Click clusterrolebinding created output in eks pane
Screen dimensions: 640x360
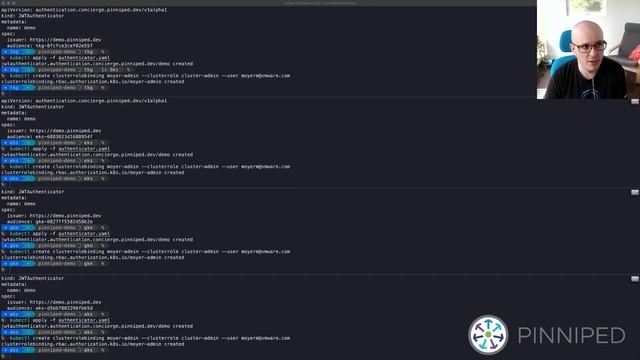pos(93,173)
